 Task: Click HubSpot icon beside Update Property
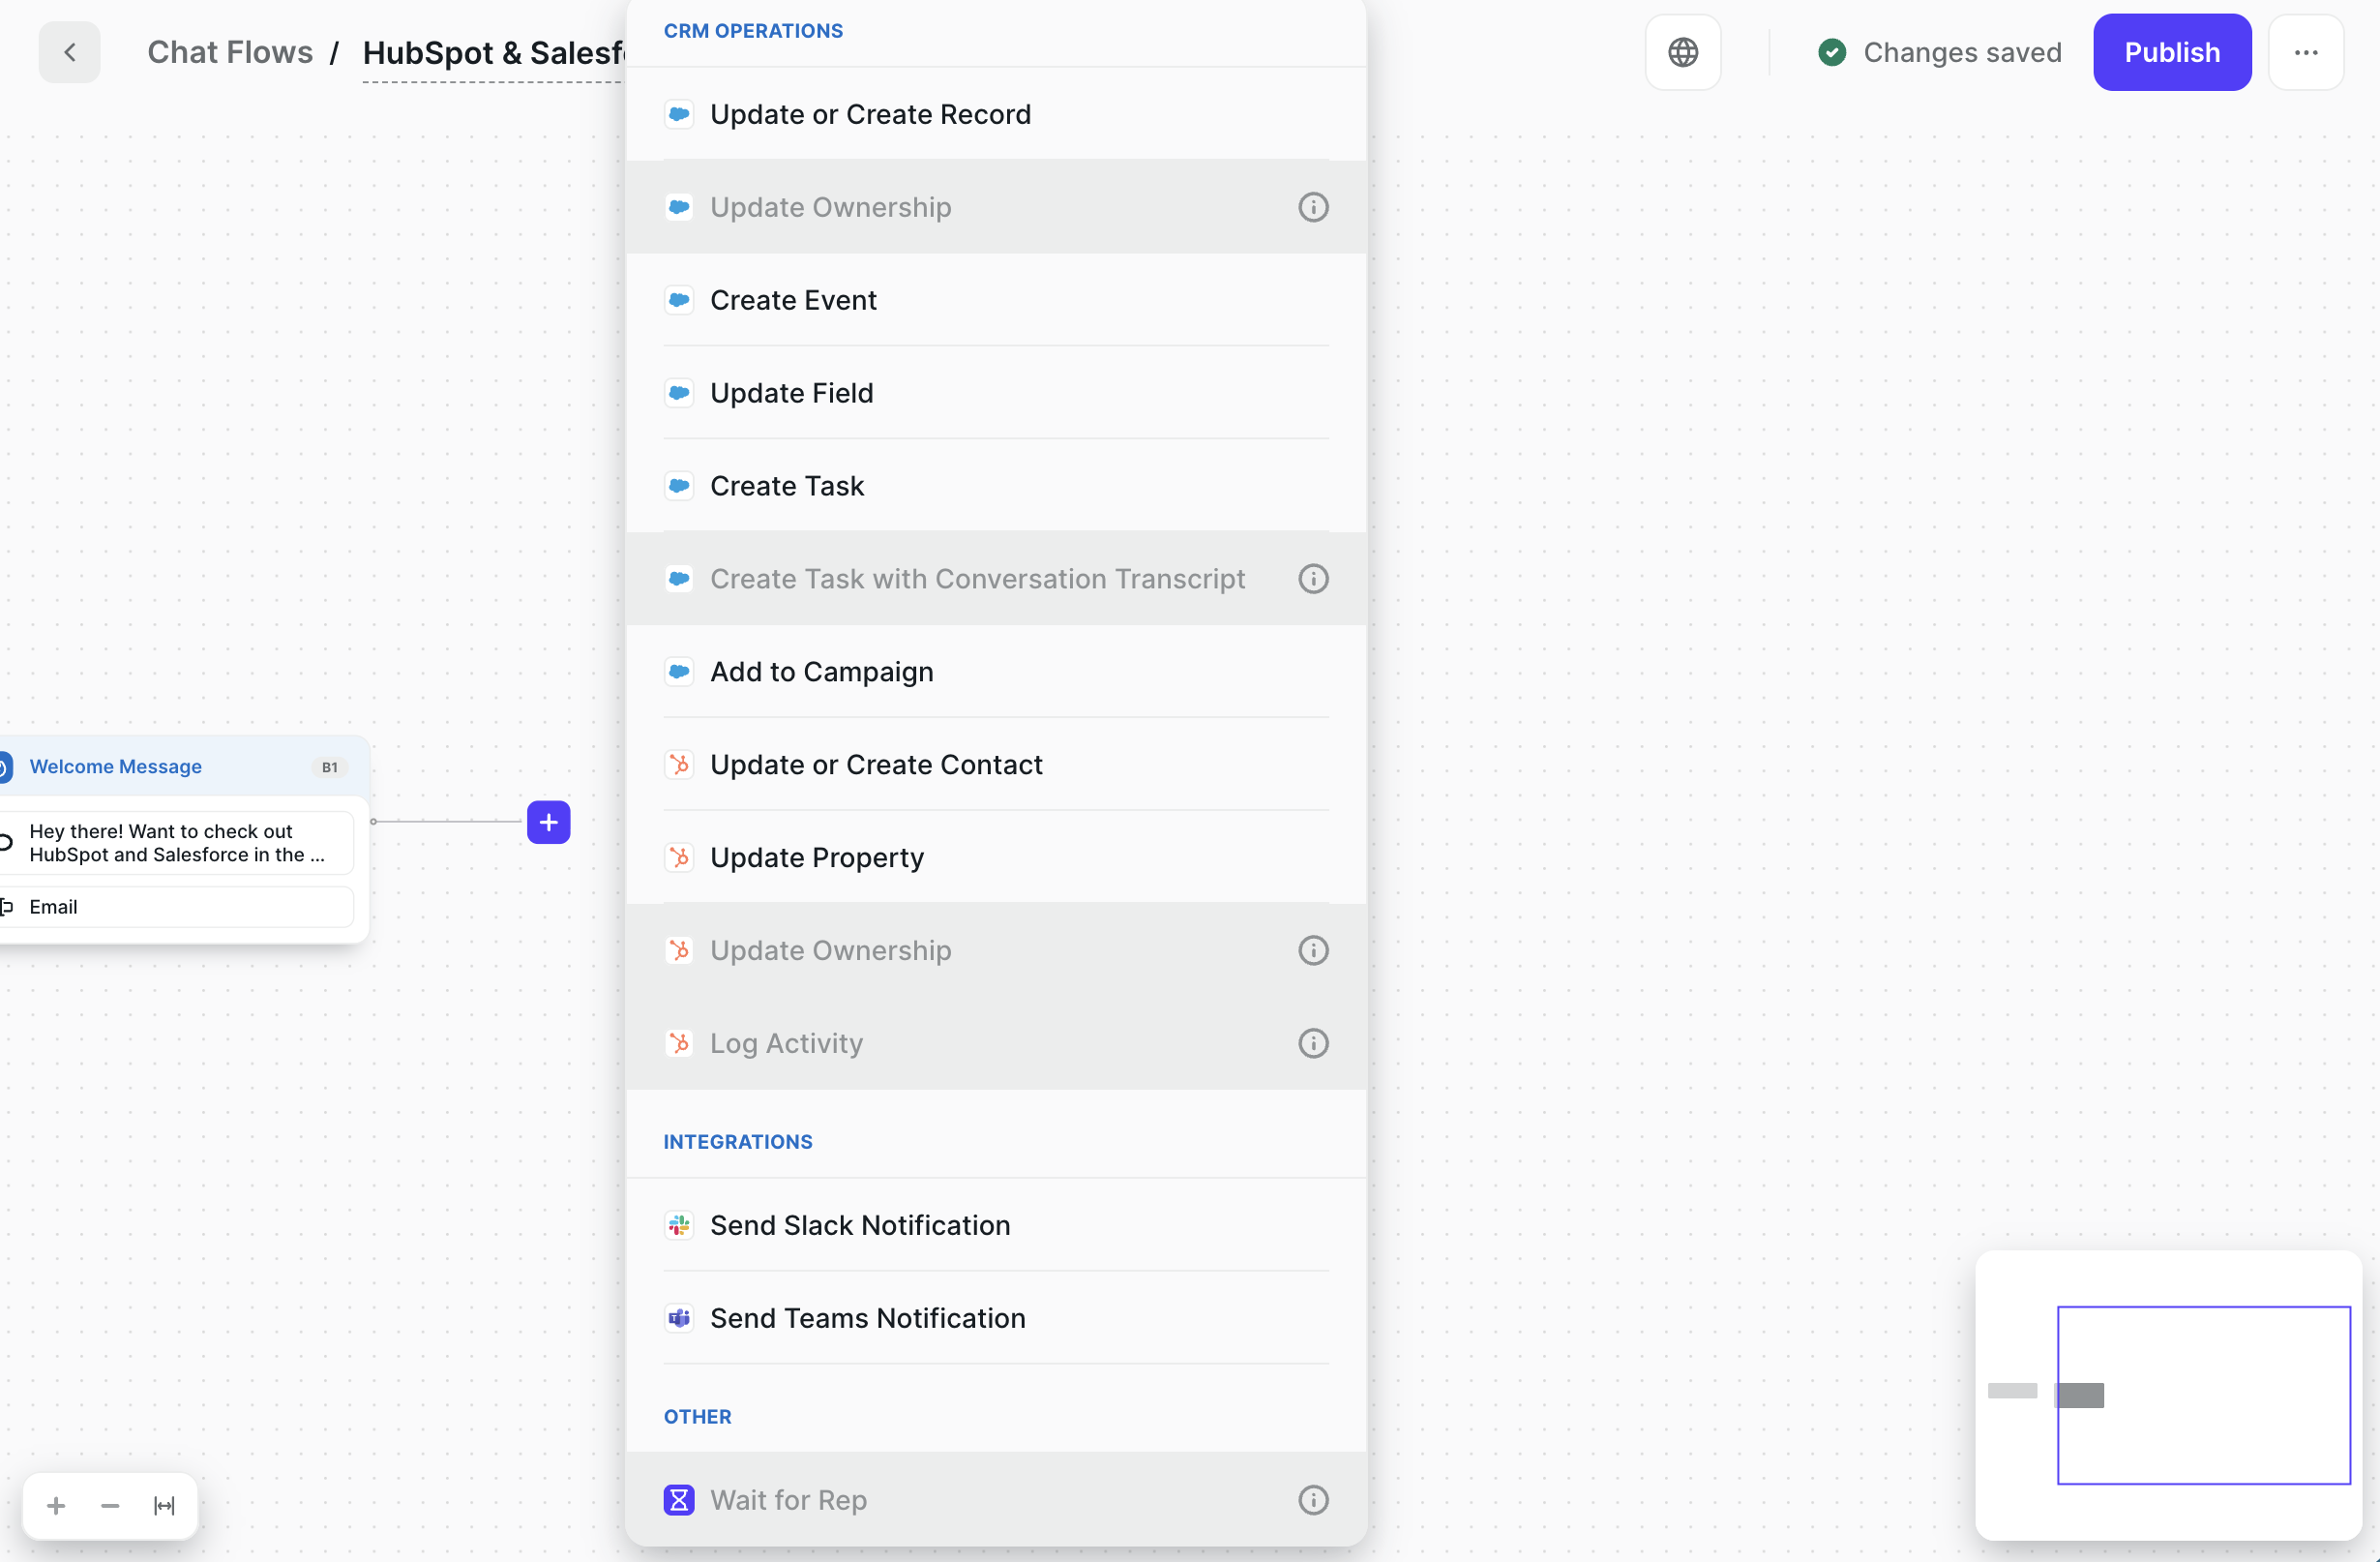pyautogui.click(x=679, y=858)
